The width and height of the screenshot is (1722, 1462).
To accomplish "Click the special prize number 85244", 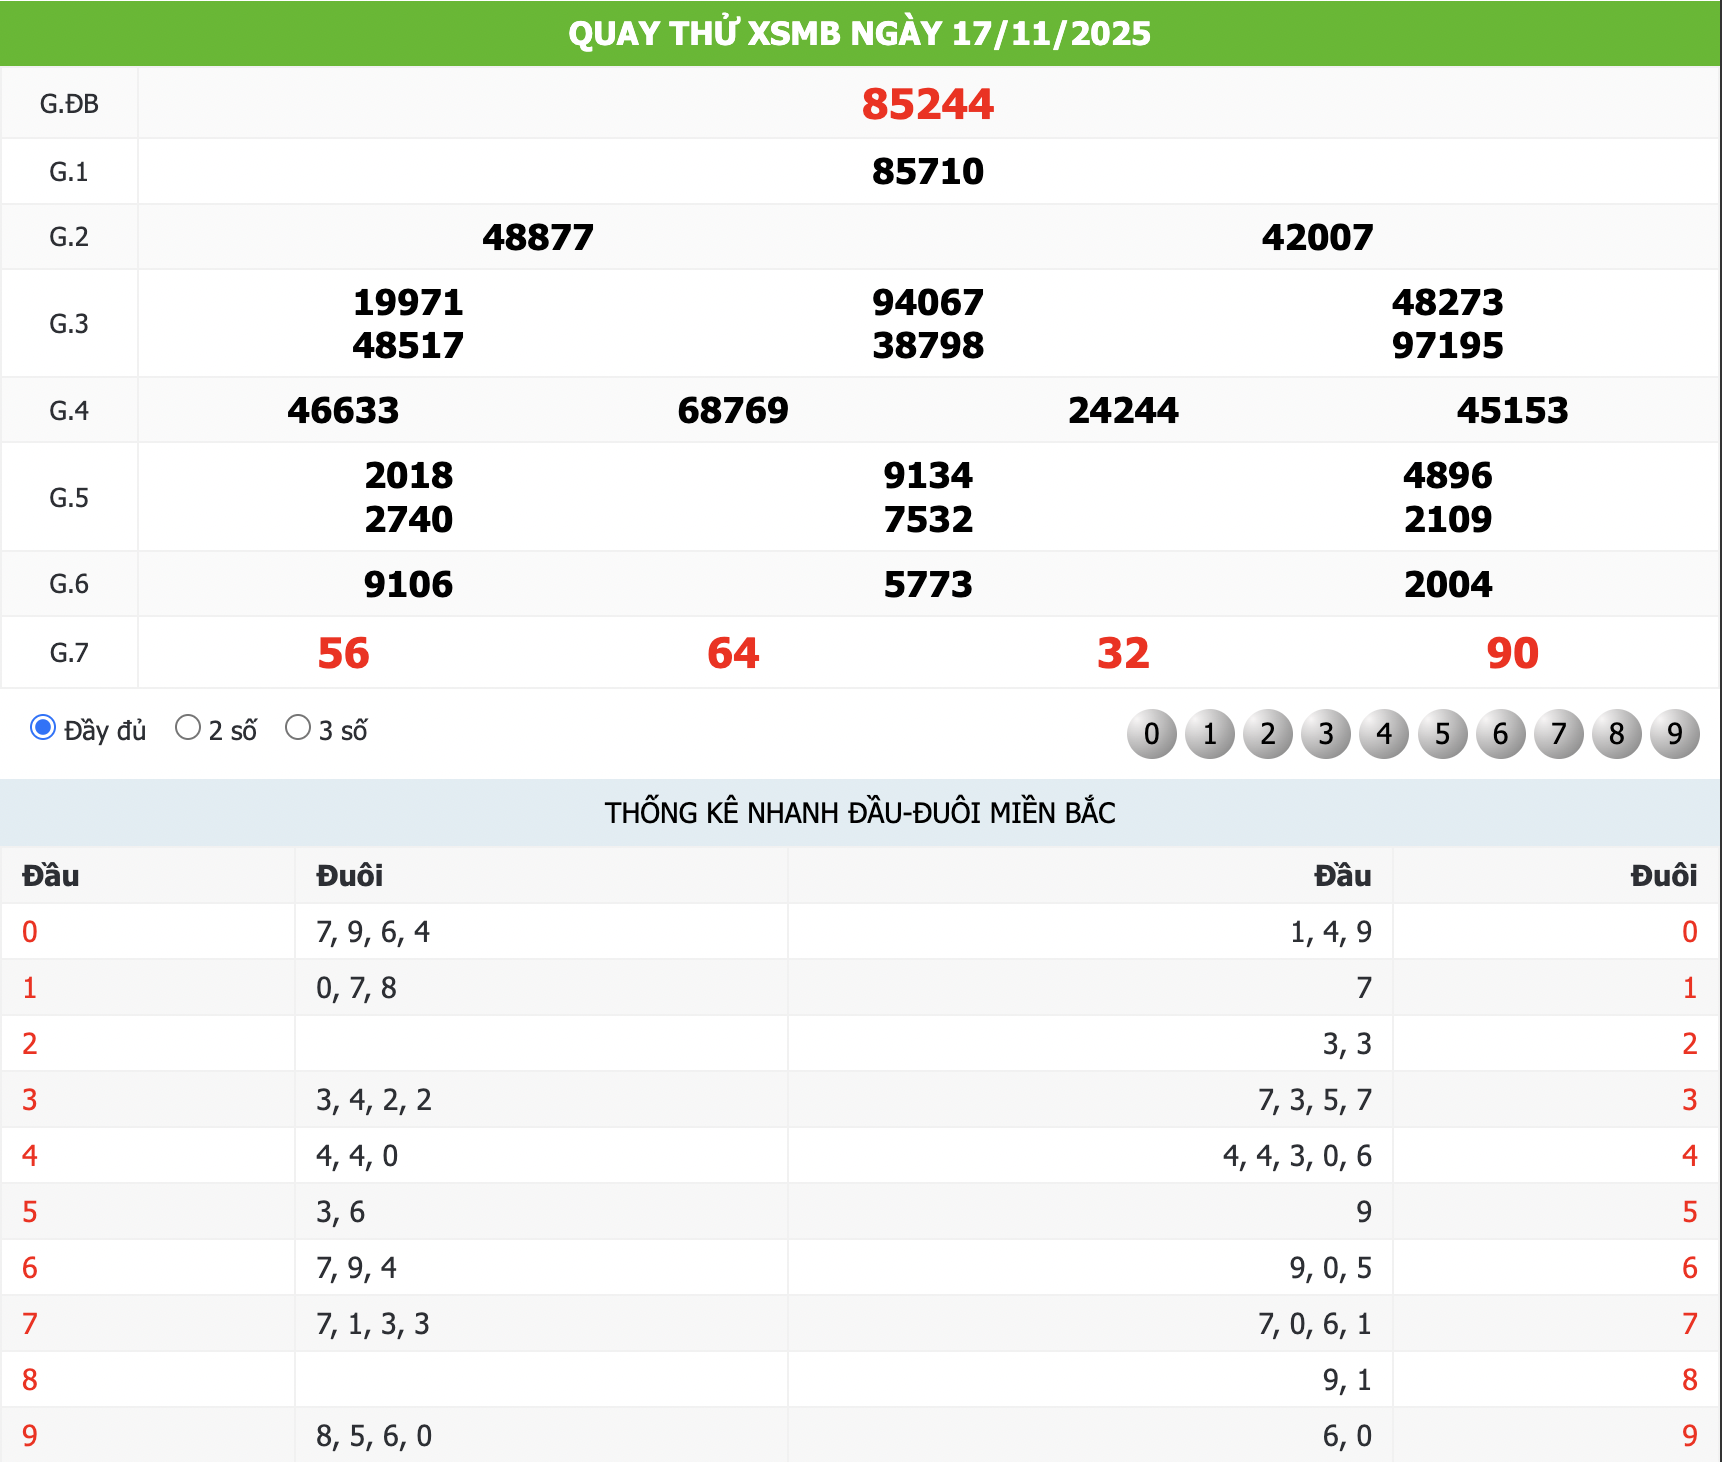I will pos(927,104).
